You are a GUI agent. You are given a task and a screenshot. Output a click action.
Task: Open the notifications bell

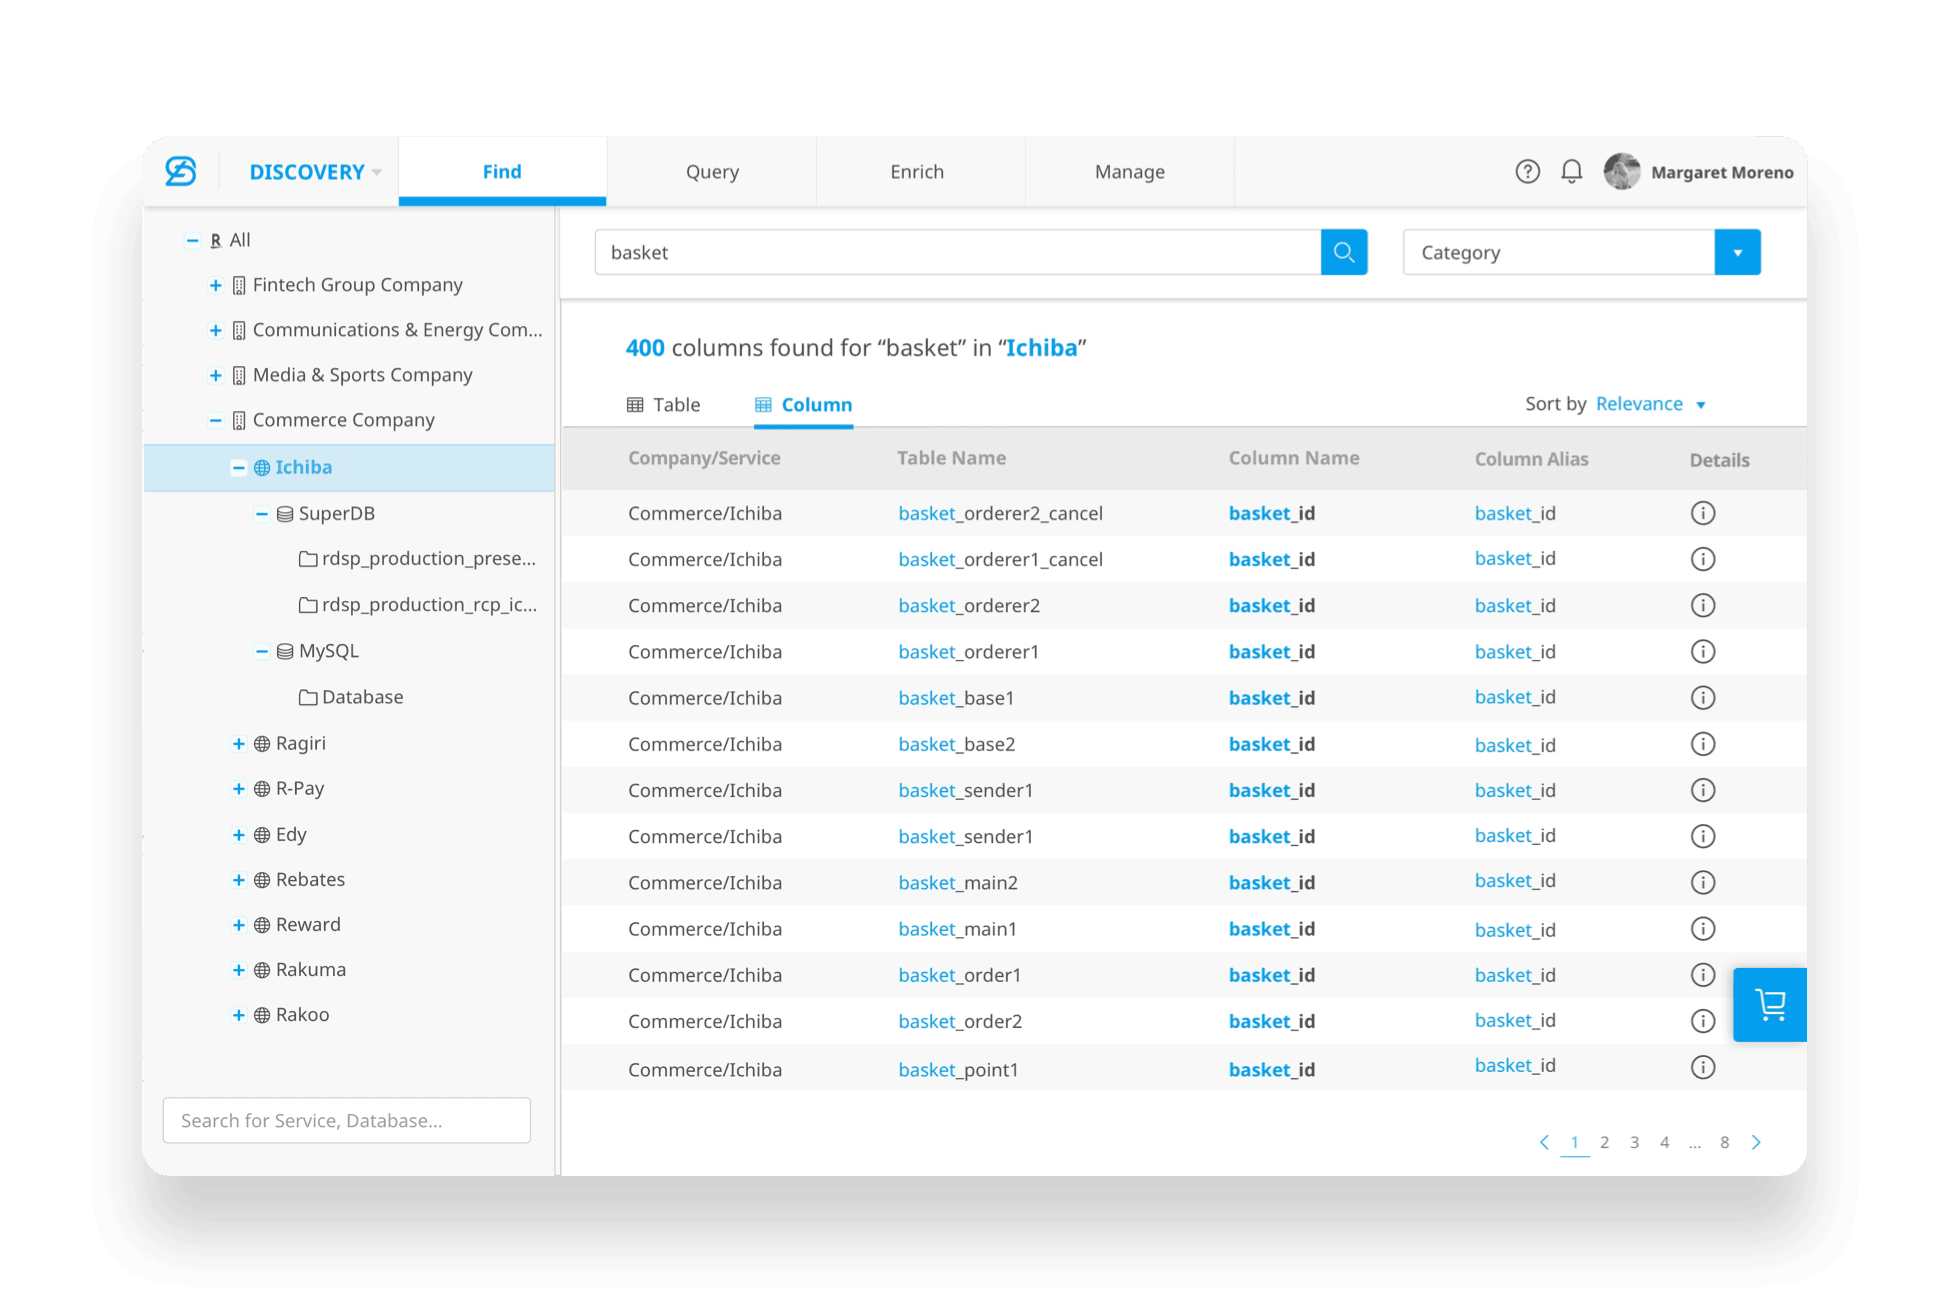pos(1571,171)
